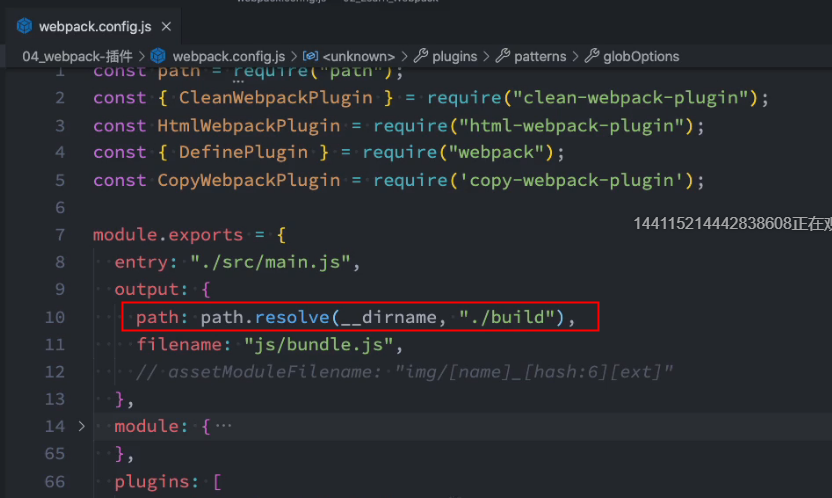
Task: Click the wrench icon before plugins
Action: click(x=421, y=55)
